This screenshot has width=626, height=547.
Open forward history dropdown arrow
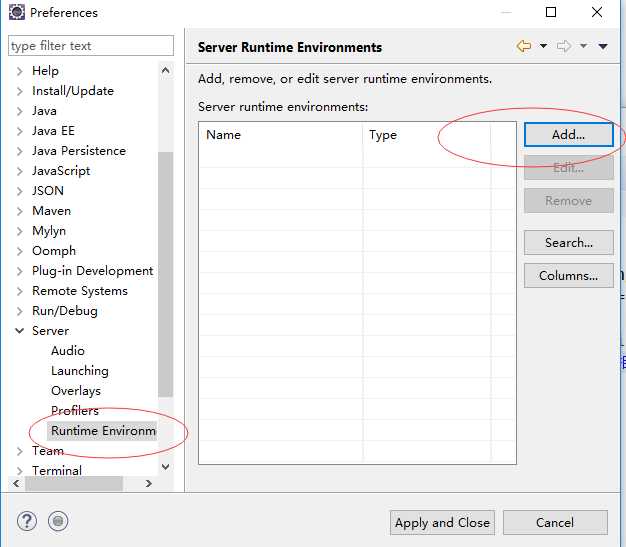point(583,46)
